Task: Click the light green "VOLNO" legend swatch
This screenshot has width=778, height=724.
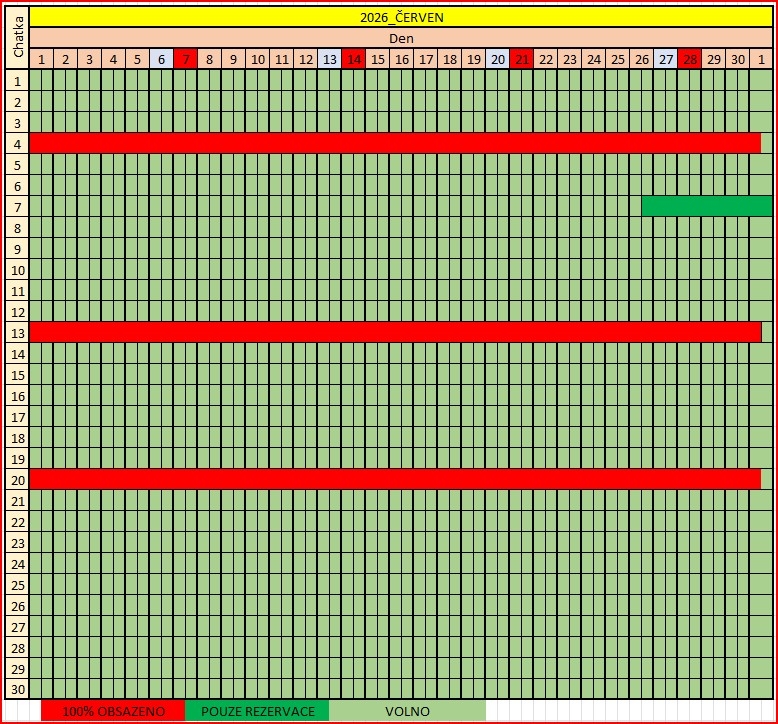Action: (x=407, y=711)
